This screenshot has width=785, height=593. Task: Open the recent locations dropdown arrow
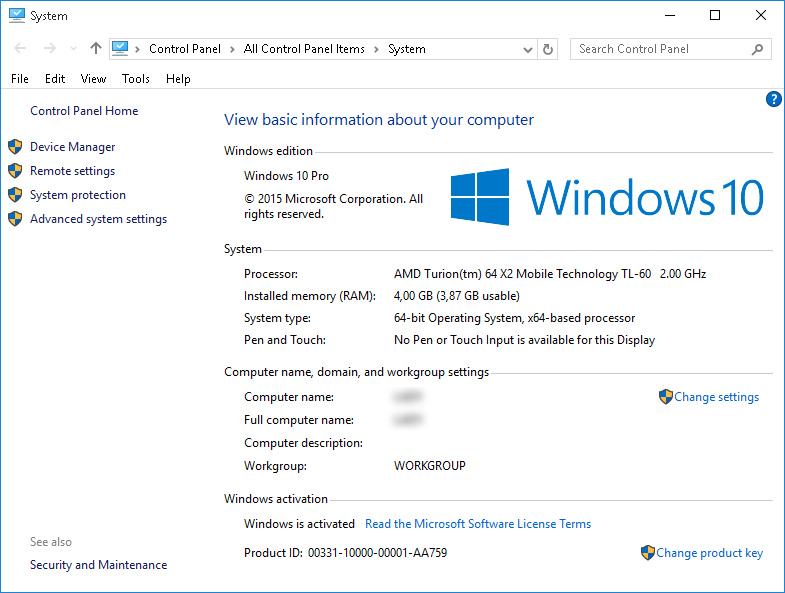tap(74, 49)
